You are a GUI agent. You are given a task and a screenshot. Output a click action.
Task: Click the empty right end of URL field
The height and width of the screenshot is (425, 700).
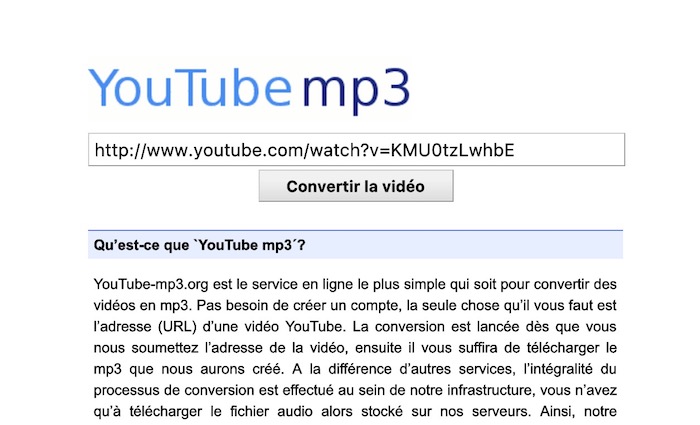(x=569, y=150)
